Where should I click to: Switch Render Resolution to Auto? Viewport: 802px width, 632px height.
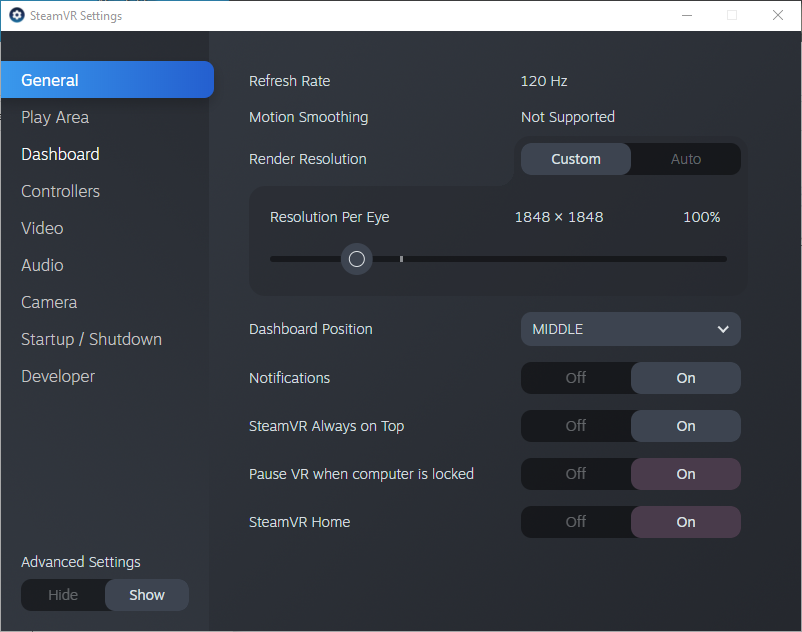click(686, 159)
